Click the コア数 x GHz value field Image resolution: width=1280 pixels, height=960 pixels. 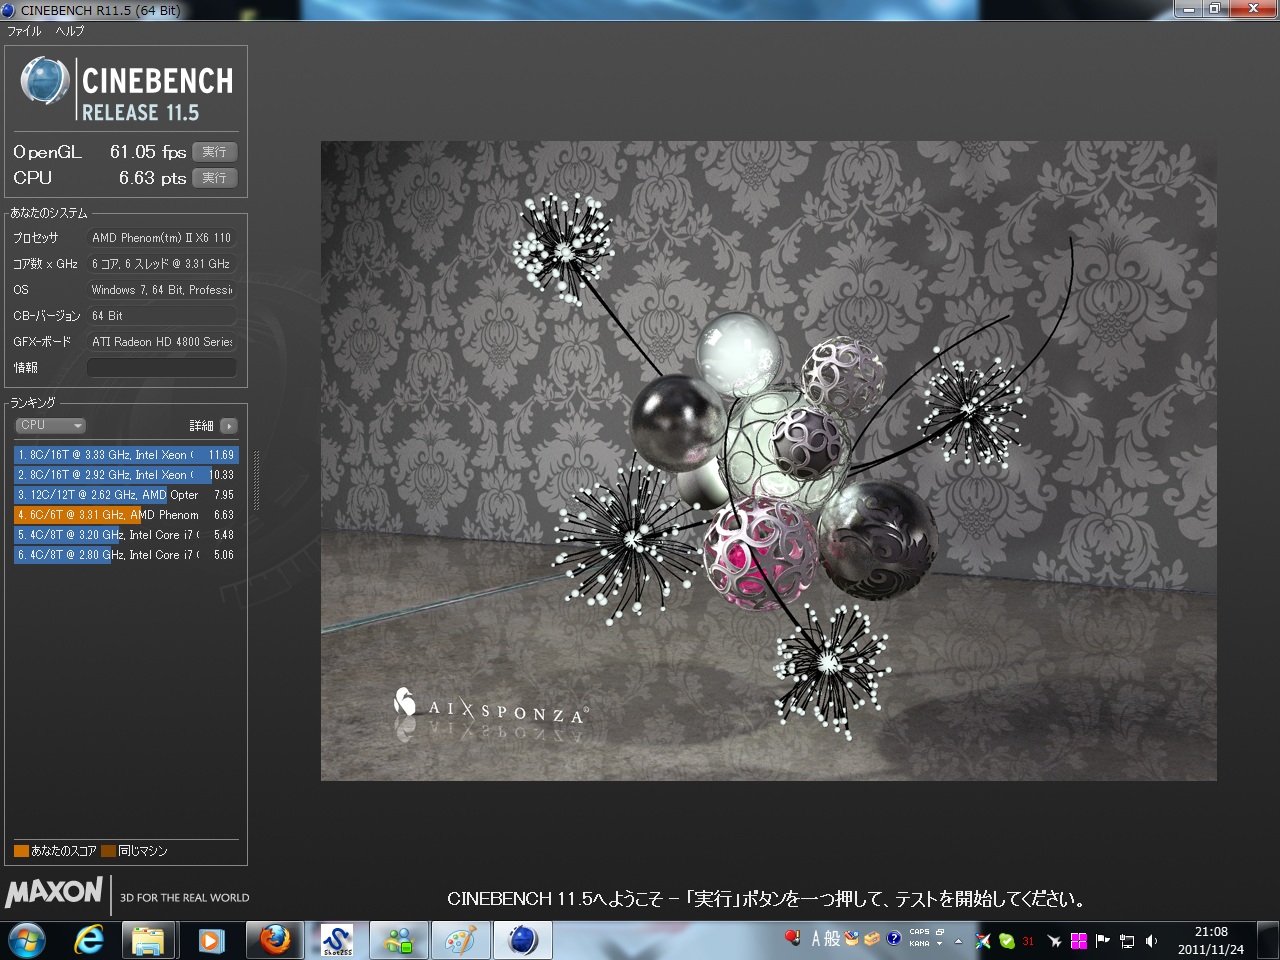pyautogui.click(x=162, y=264)
